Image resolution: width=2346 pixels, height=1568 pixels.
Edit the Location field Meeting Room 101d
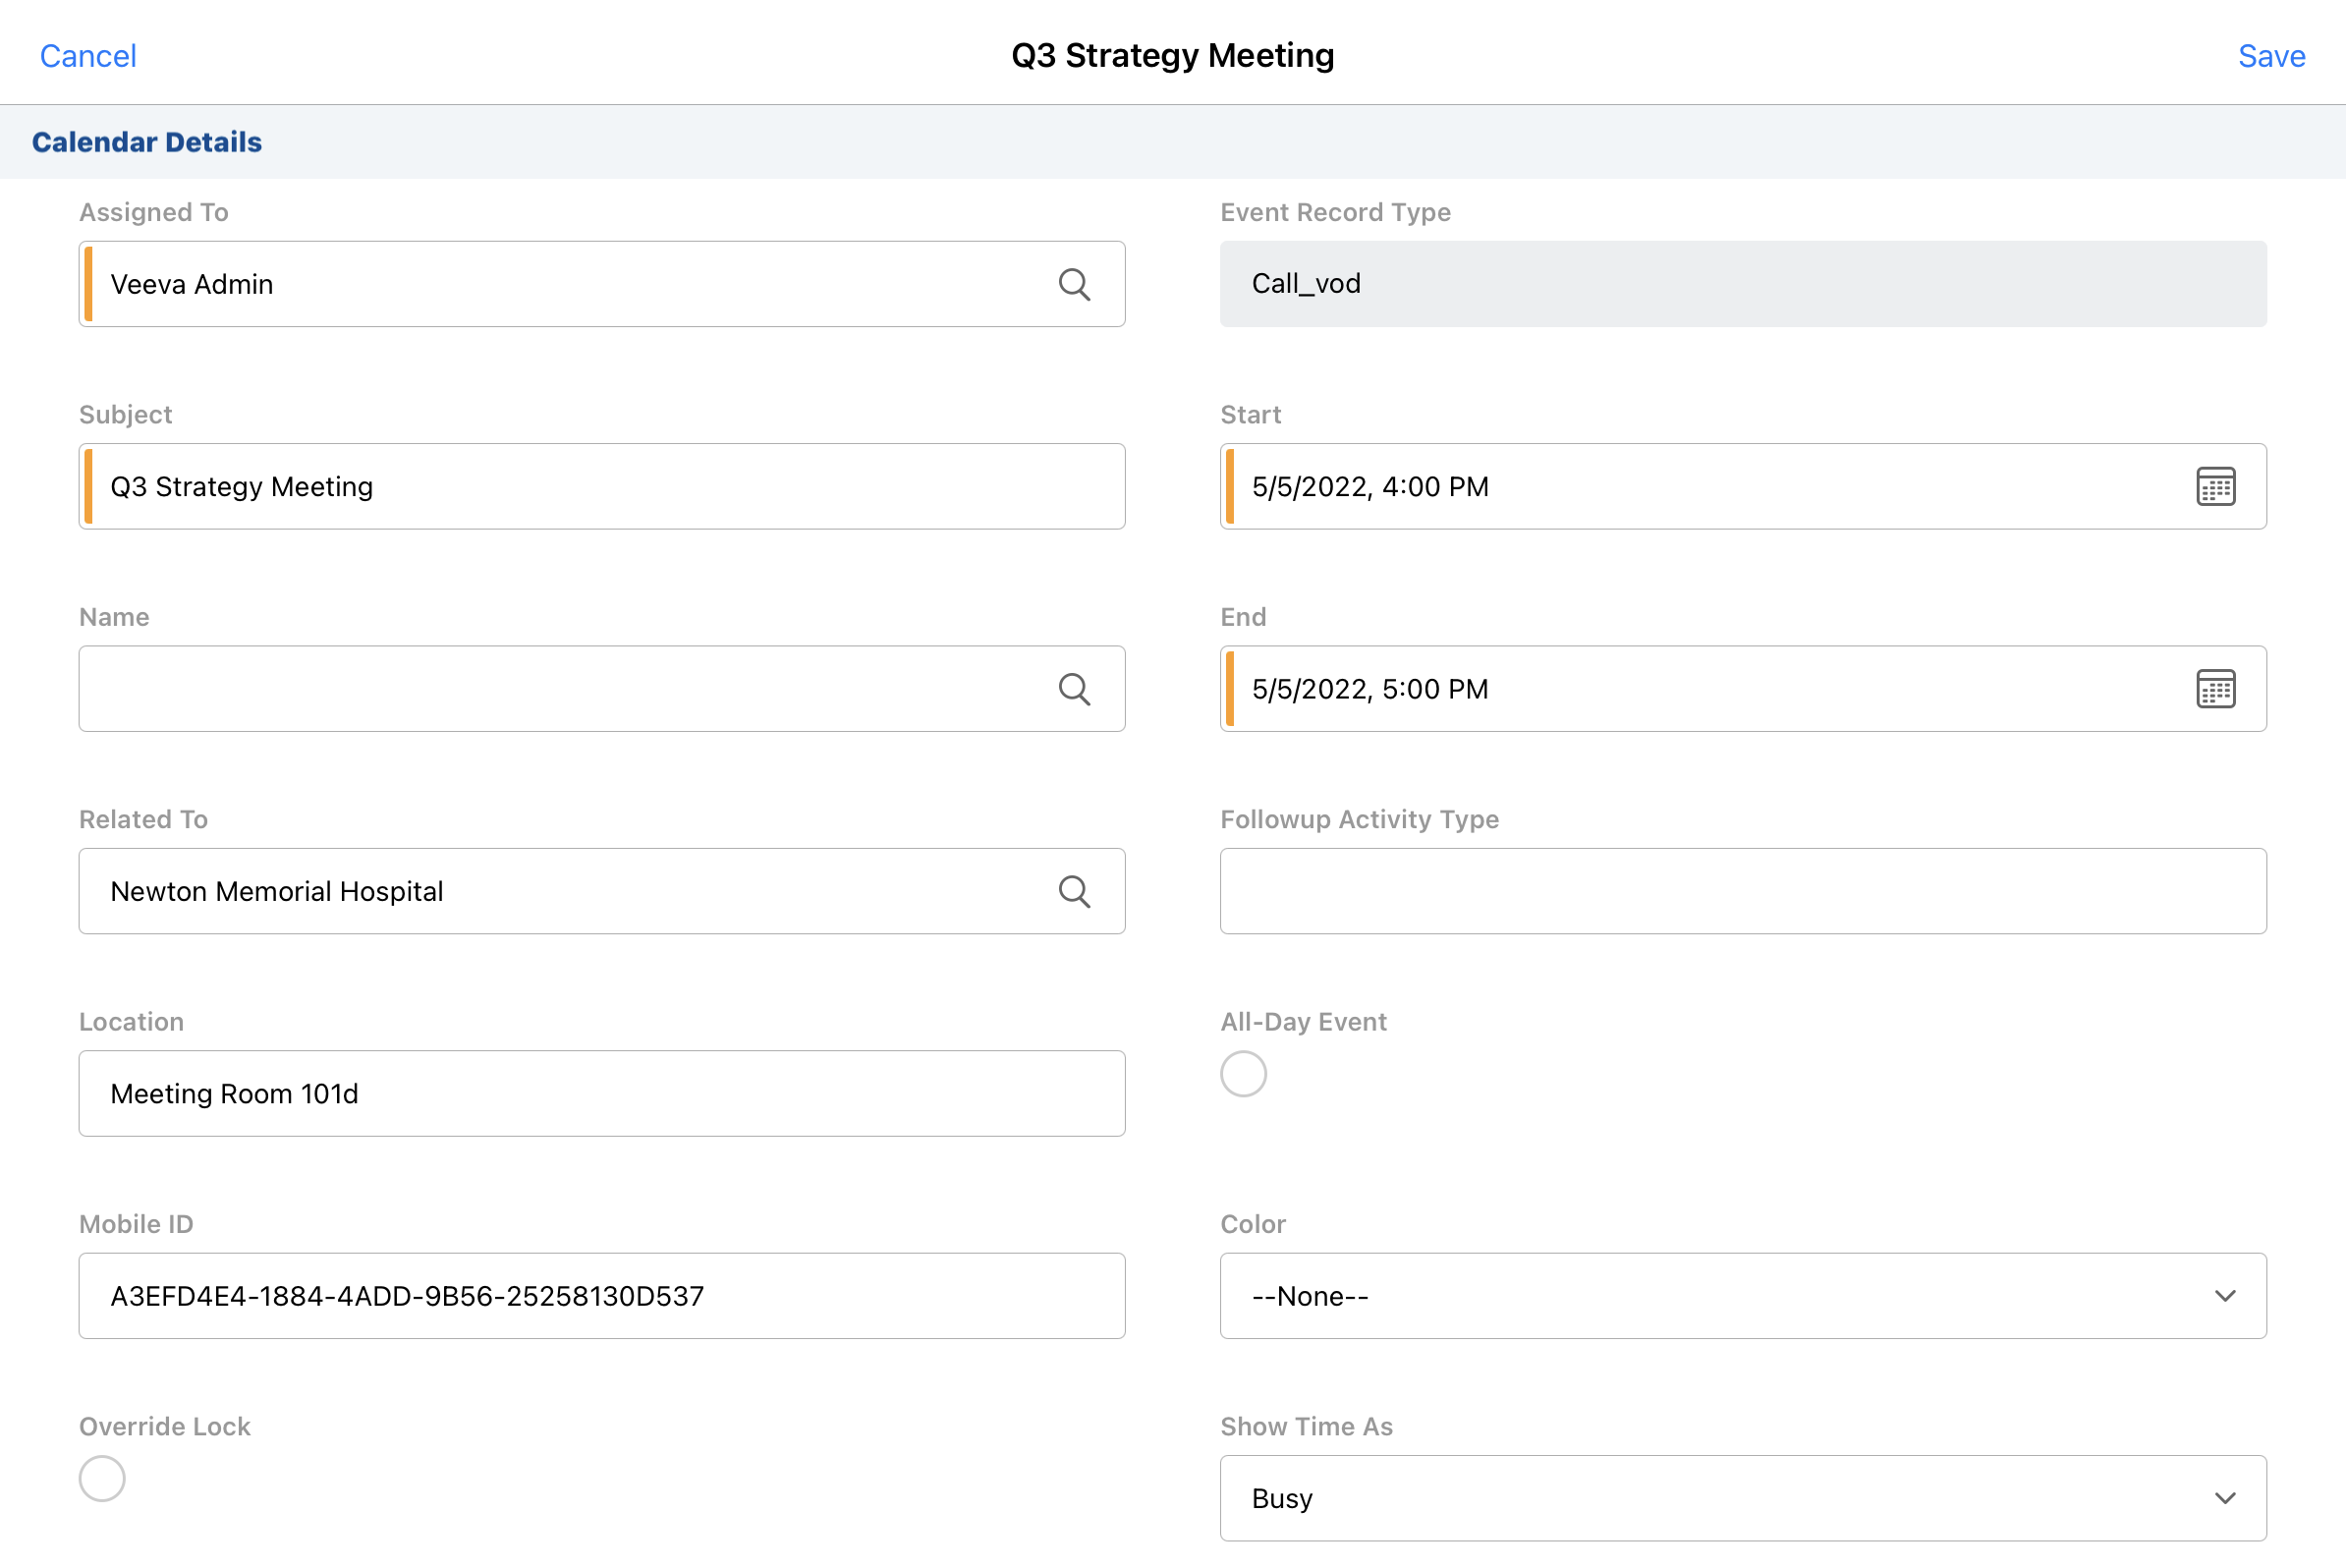[x=600, y=1093]
